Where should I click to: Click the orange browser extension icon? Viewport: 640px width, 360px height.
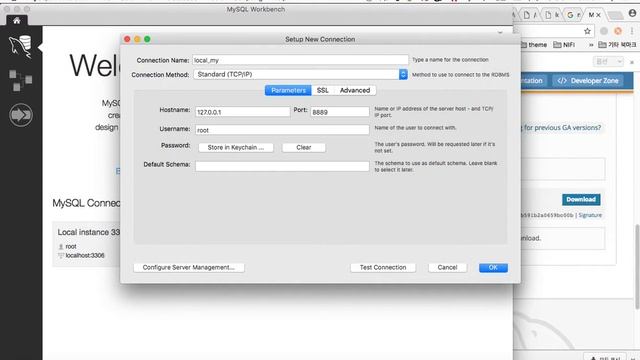pyautogui.click(x=618, y=31)
